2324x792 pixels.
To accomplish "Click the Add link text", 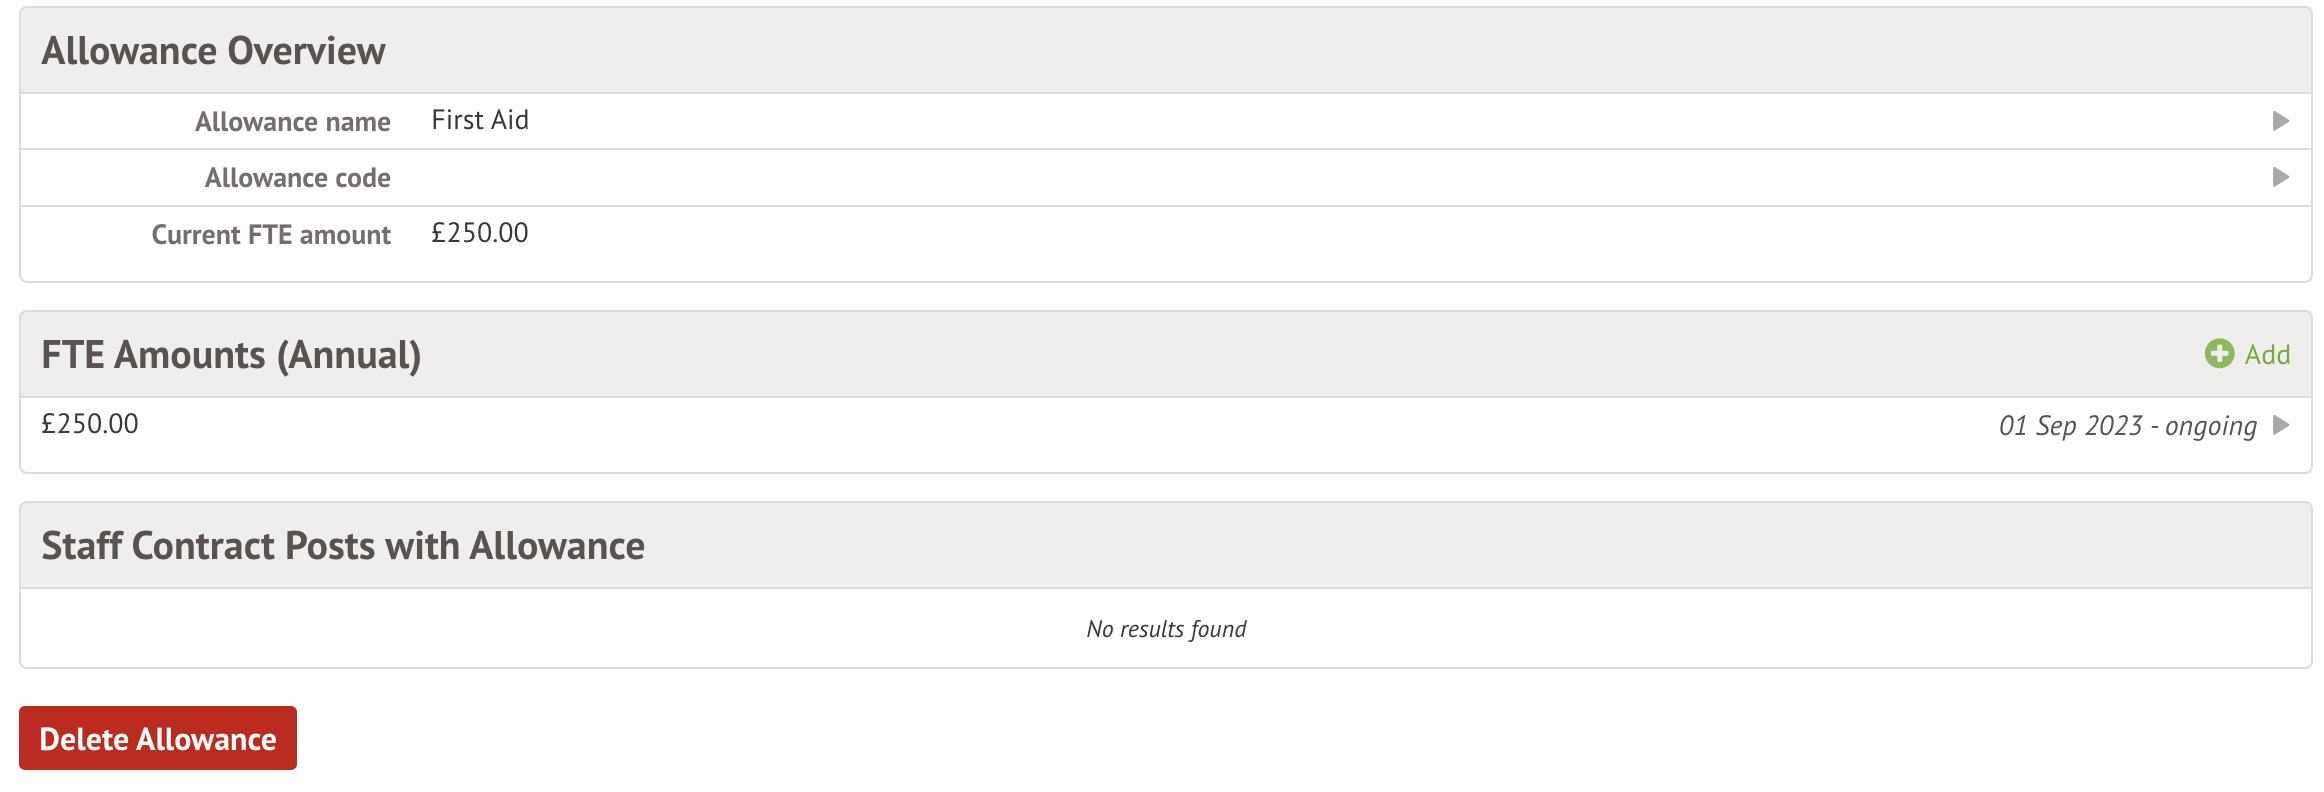I will point(2267,355).
